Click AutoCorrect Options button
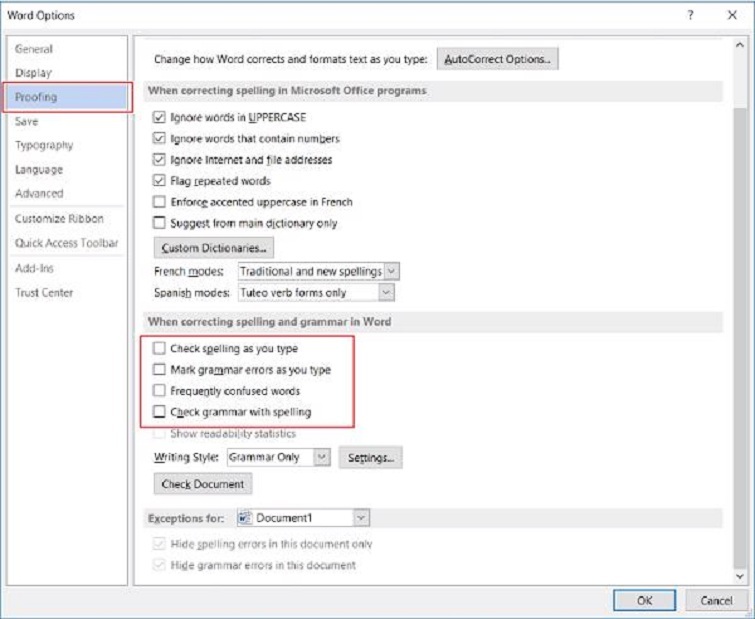Screen dimensions: 755x619 [498, 60]
